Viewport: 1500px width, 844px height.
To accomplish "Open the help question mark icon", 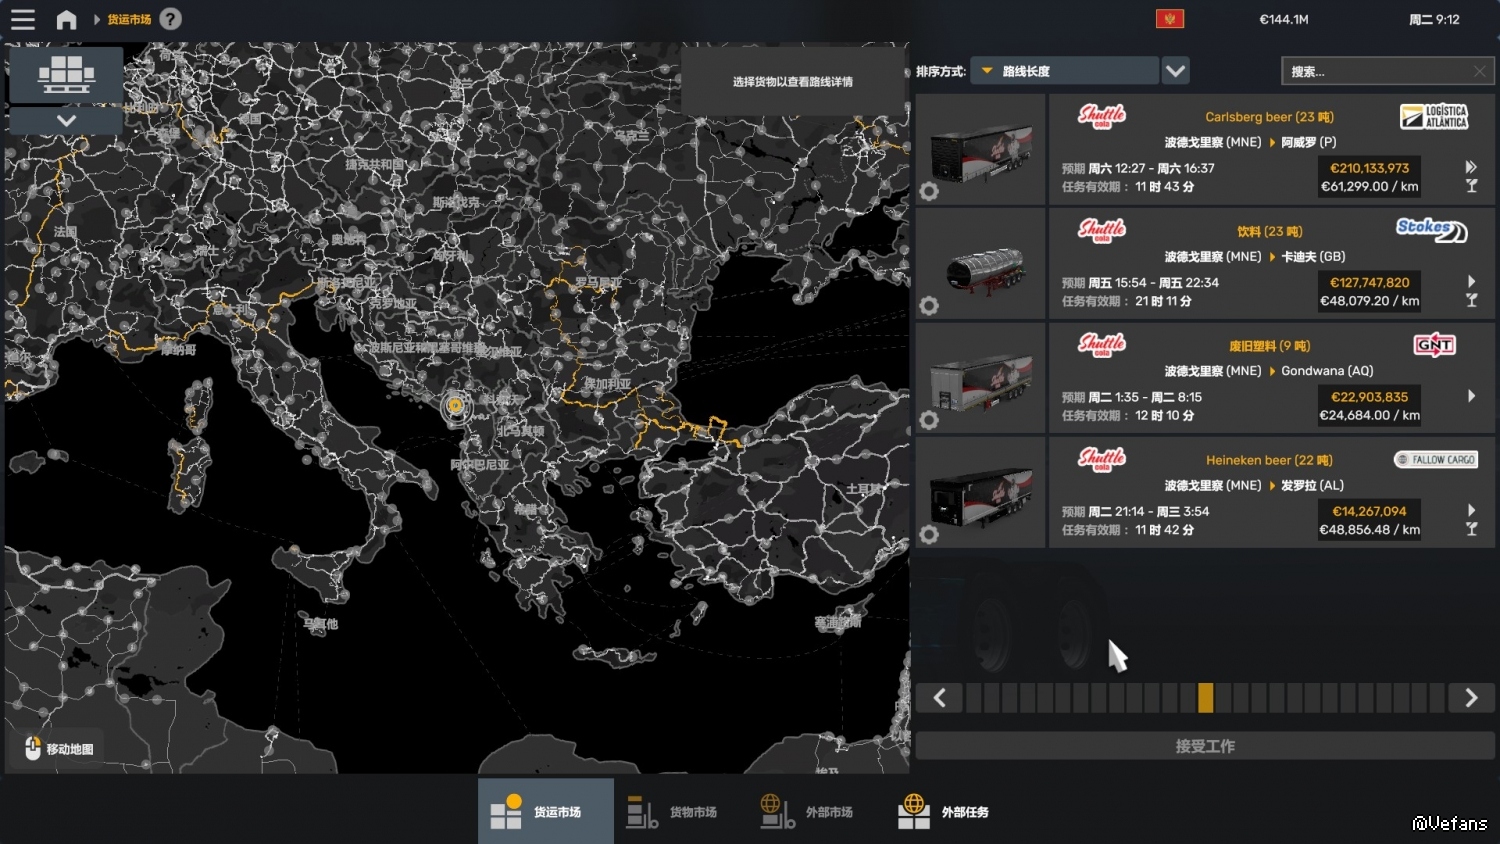I will 171,19.
